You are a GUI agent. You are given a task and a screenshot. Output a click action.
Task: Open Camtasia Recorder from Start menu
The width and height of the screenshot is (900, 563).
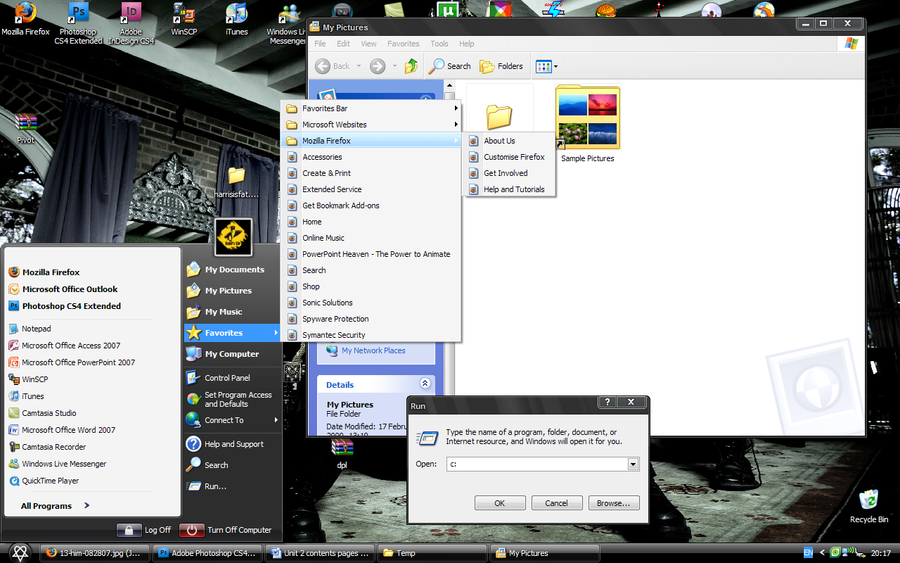pyautogui.click(x=47, y=446)
